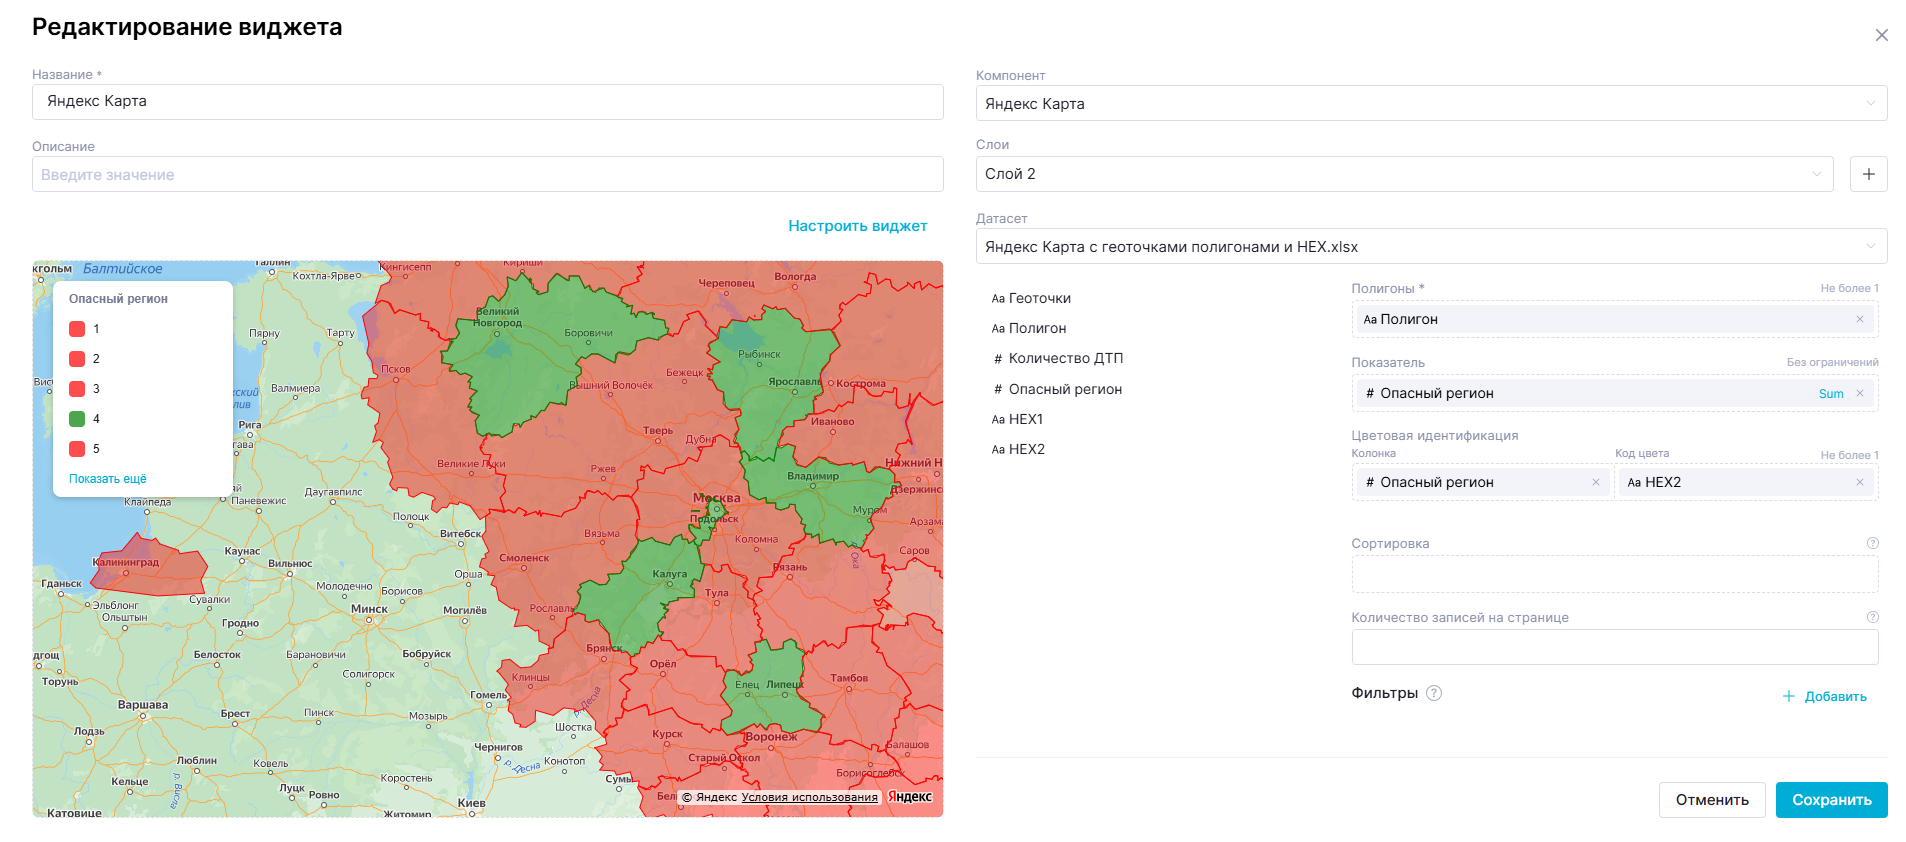Remove HEX2 from color code field
Viewport: 1906px width, 842px height.
coord(1860,483)
